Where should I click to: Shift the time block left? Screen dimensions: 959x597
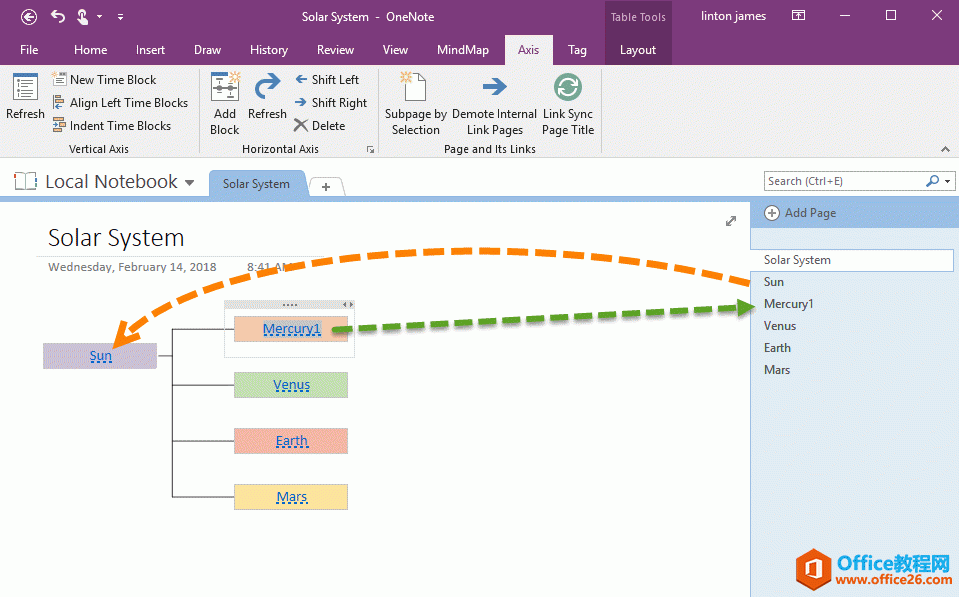click(330, 79)
